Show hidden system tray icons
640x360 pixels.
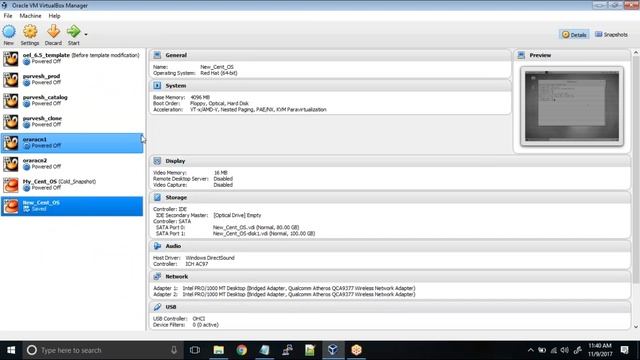pyautogui.click(x=530, y=350)
